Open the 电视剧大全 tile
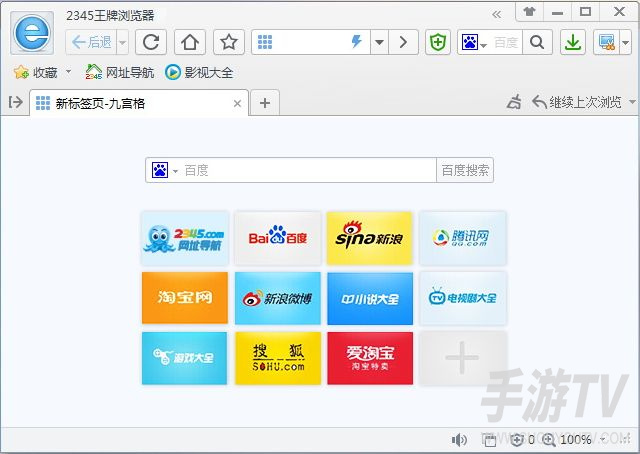 [x=463, y=298]
